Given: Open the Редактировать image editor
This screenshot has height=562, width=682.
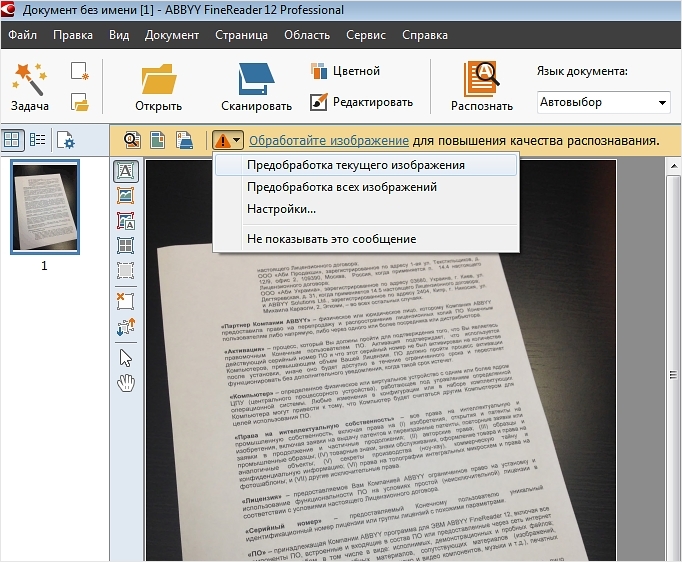Looking at the screenshot, I should 361,102.
